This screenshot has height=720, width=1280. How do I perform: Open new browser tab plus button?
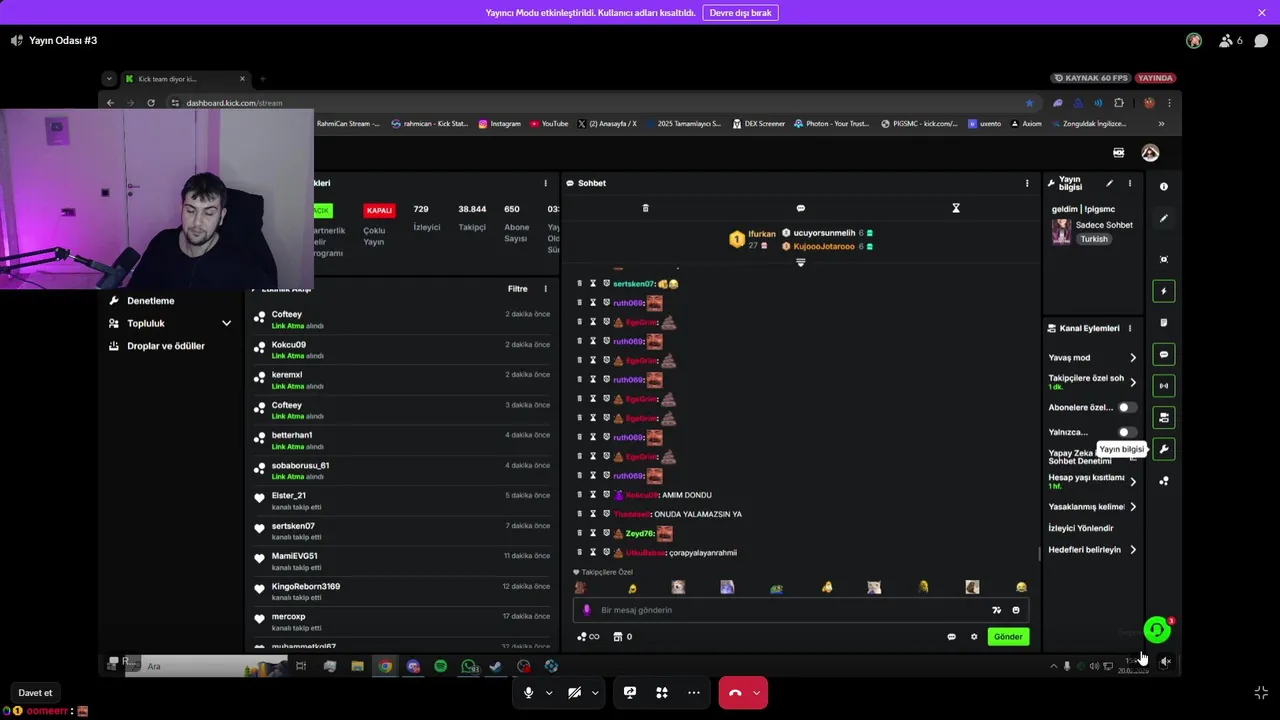pos(262,79)
